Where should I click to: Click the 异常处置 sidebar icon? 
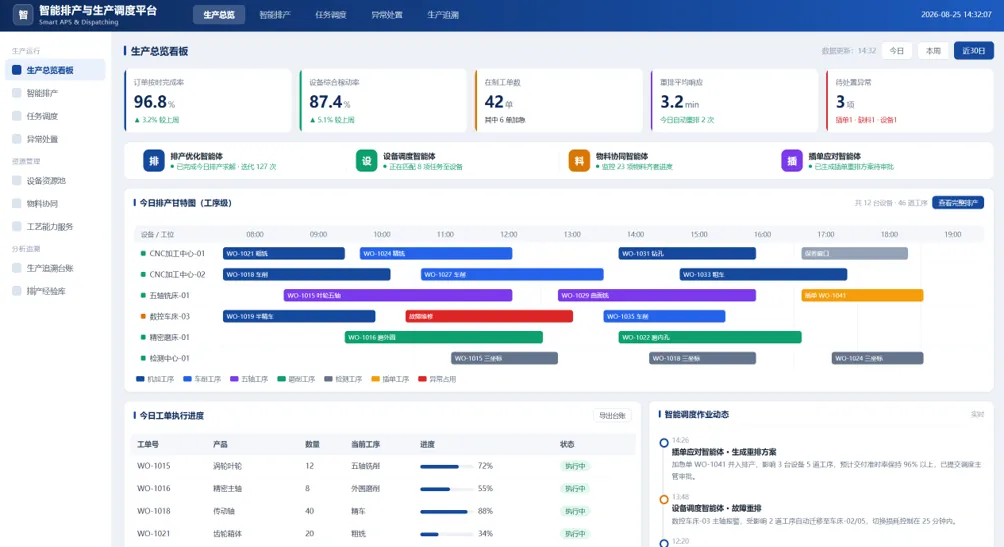pyautogui.click(x=17, y=139)
